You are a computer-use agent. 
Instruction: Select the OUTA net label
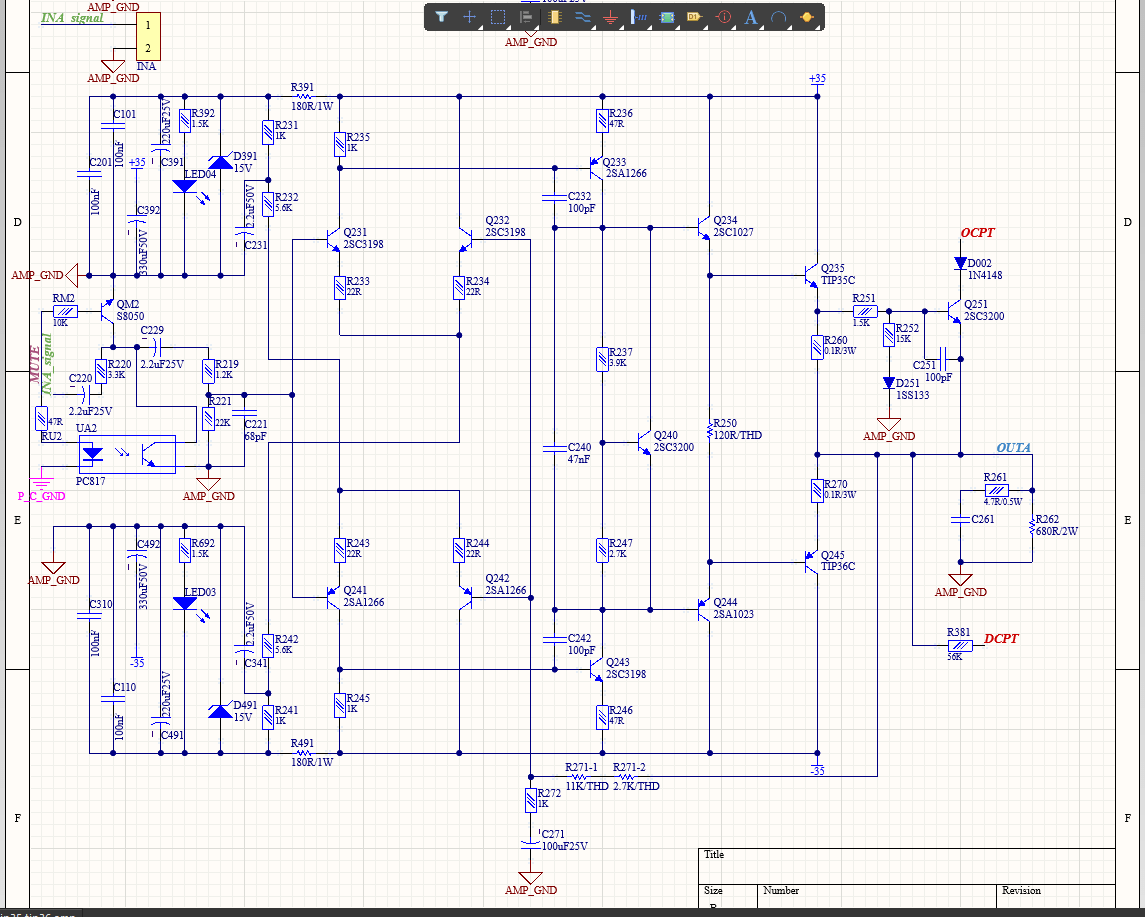[x=1014, y=448]
